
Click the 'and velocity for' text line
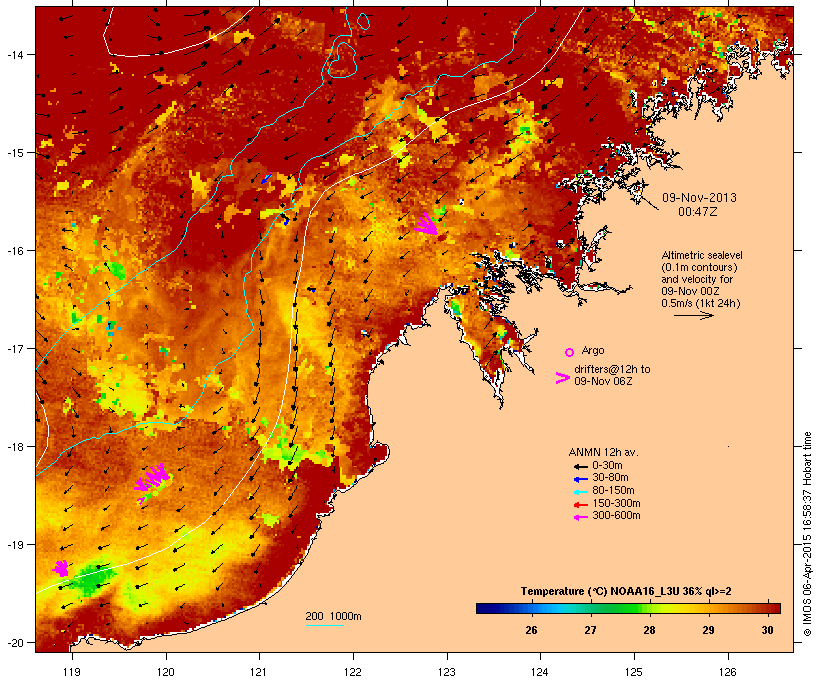click(697, 279)
